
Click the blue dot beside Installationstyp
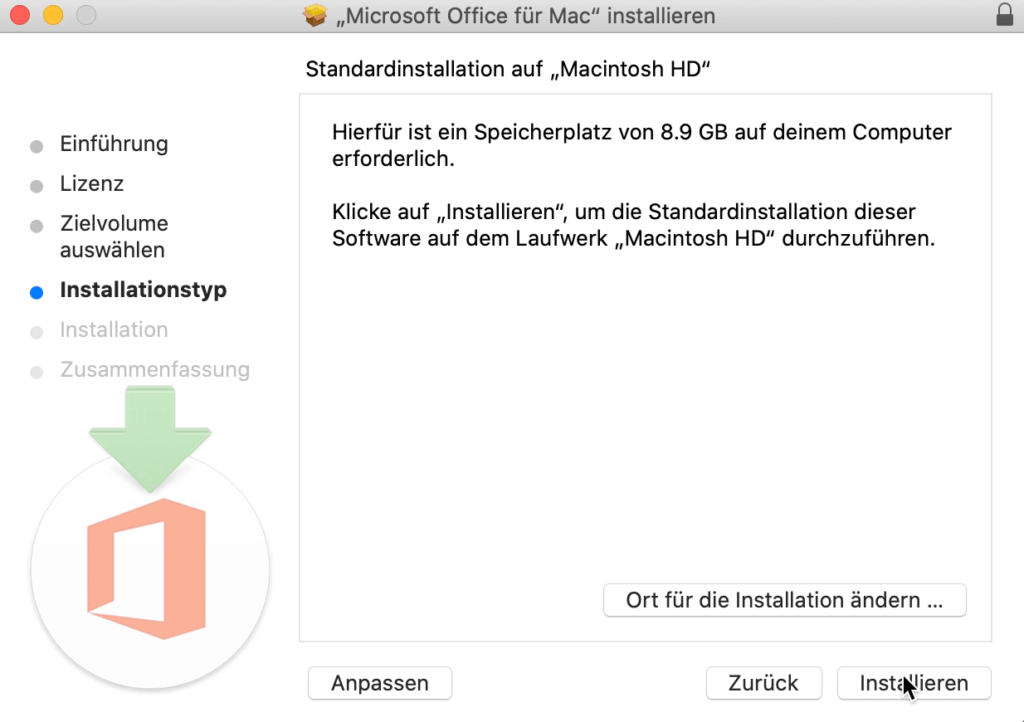click(38, 290)
